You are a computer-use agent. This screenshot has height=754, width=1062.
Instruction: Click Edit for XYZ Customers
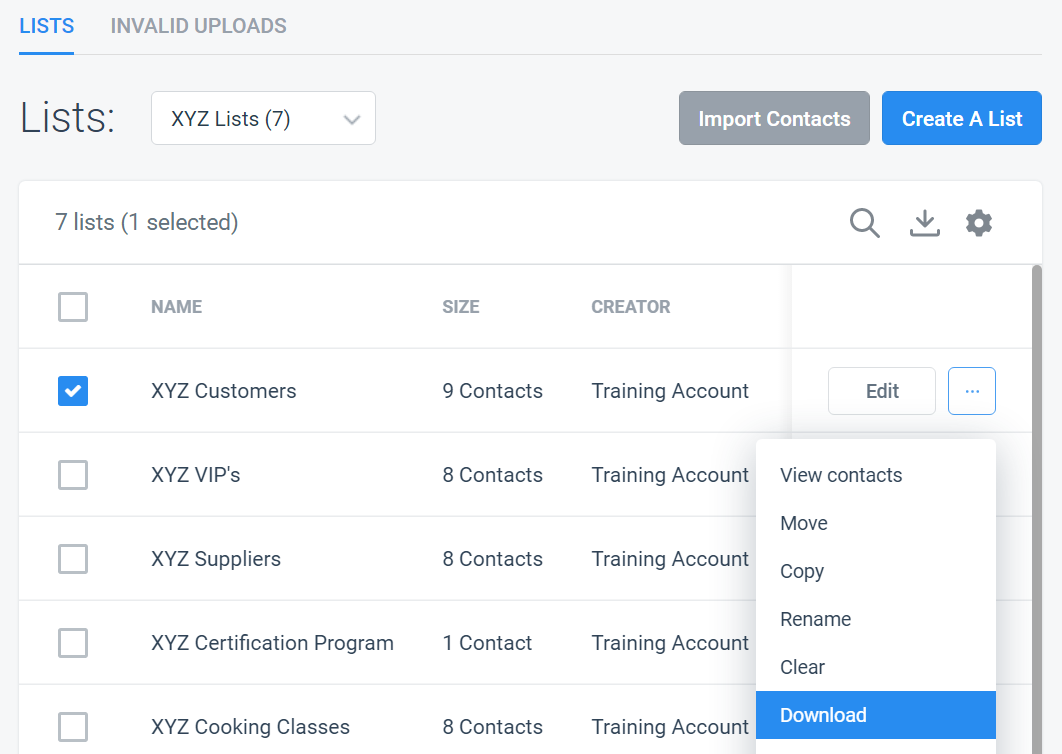tap(882, 391)
